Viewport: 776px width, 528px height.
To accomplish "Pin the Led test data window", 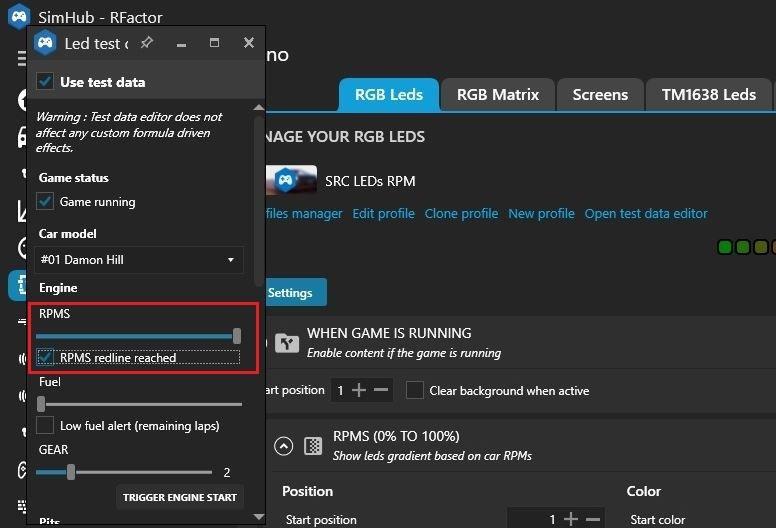I will (x=146, y=43).
